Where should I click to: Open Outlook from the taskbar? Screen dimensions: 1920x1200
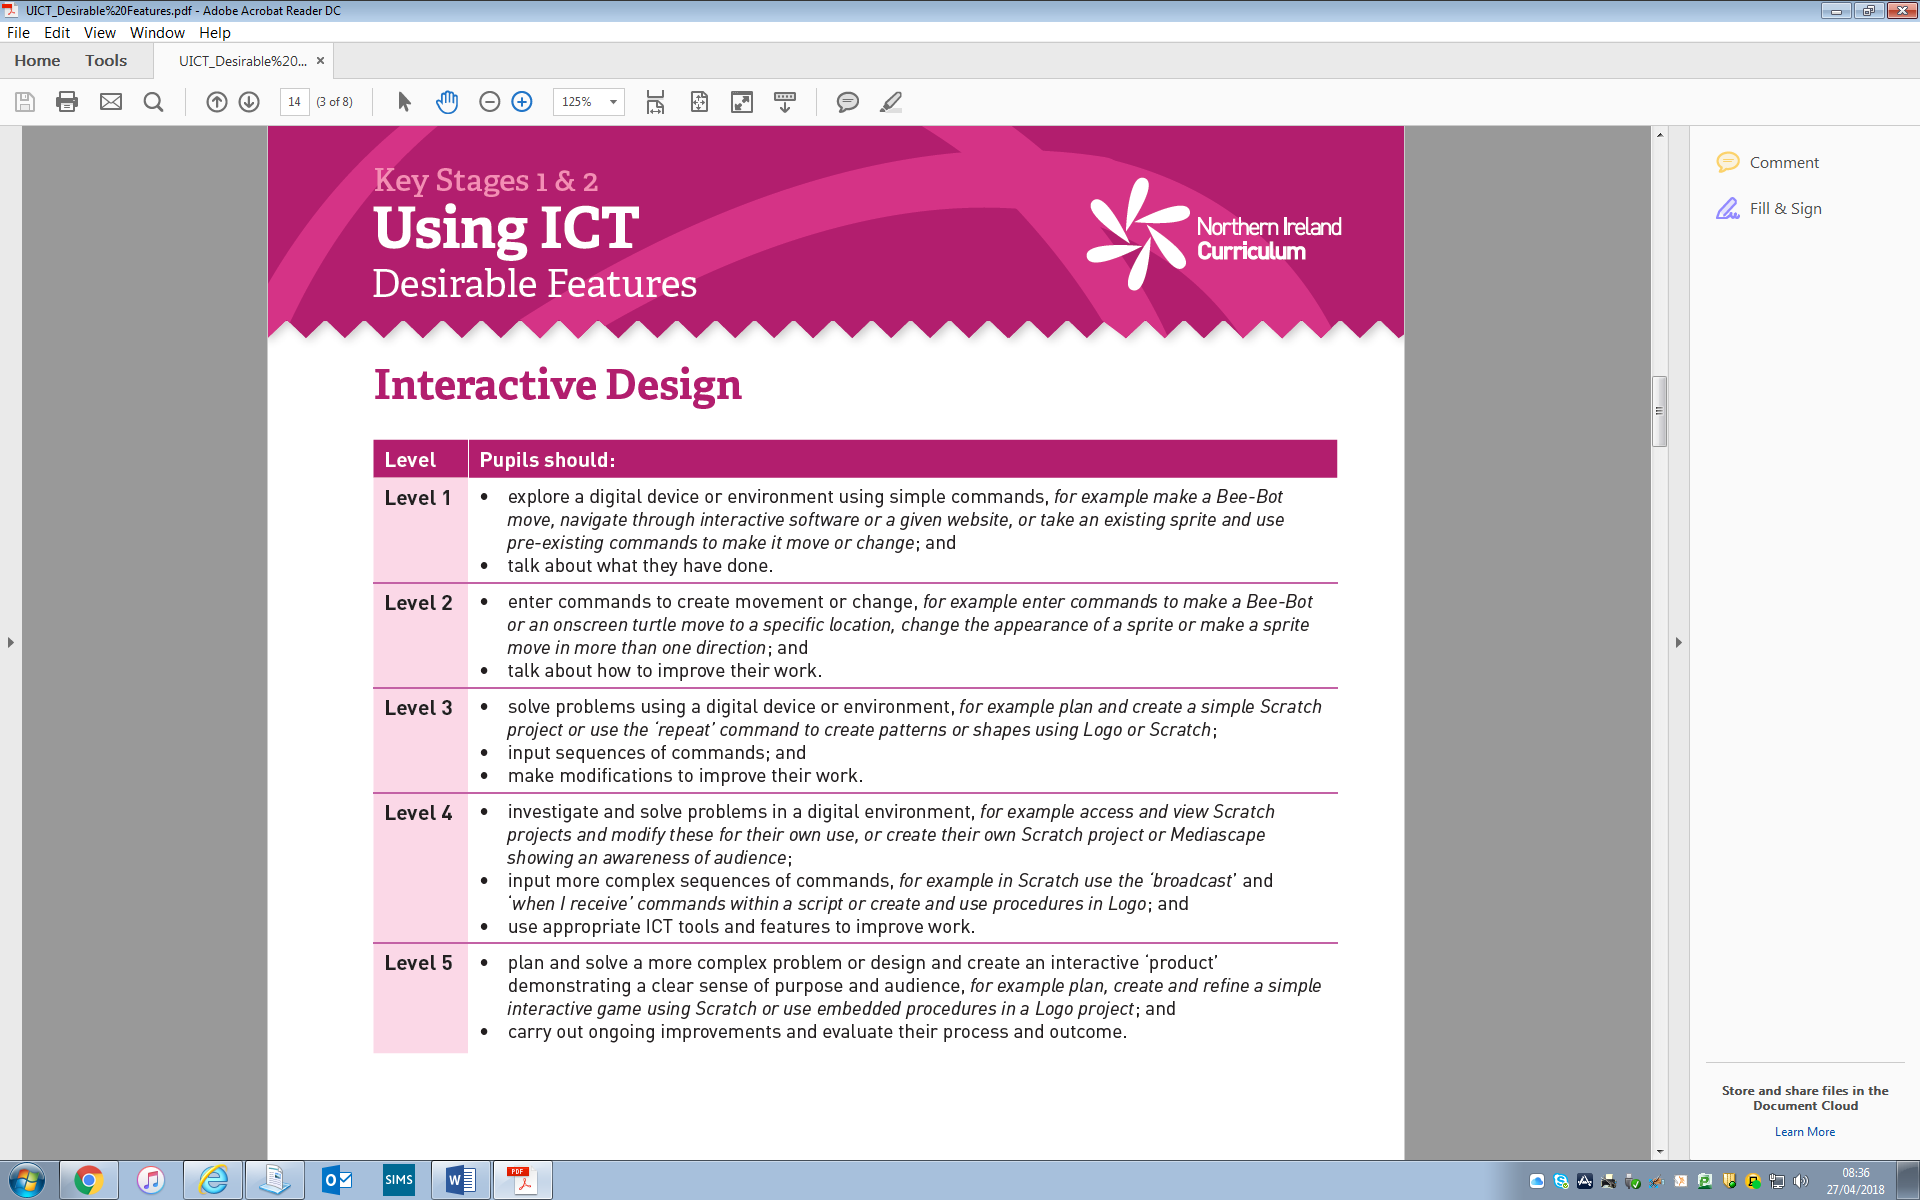point(337,1181)
